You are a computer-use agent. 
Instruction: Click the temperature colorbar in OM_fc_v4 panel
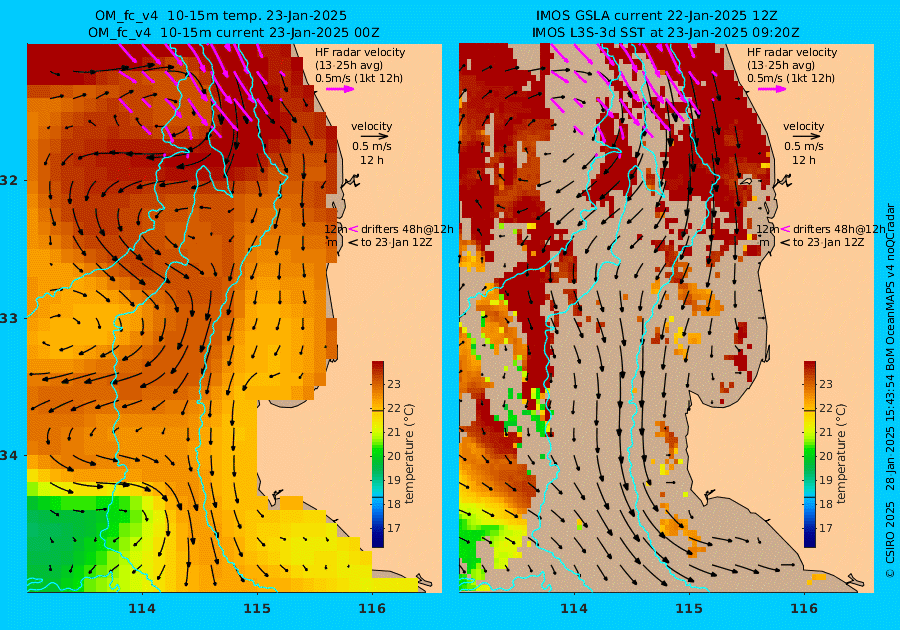[x=378, y=454]
